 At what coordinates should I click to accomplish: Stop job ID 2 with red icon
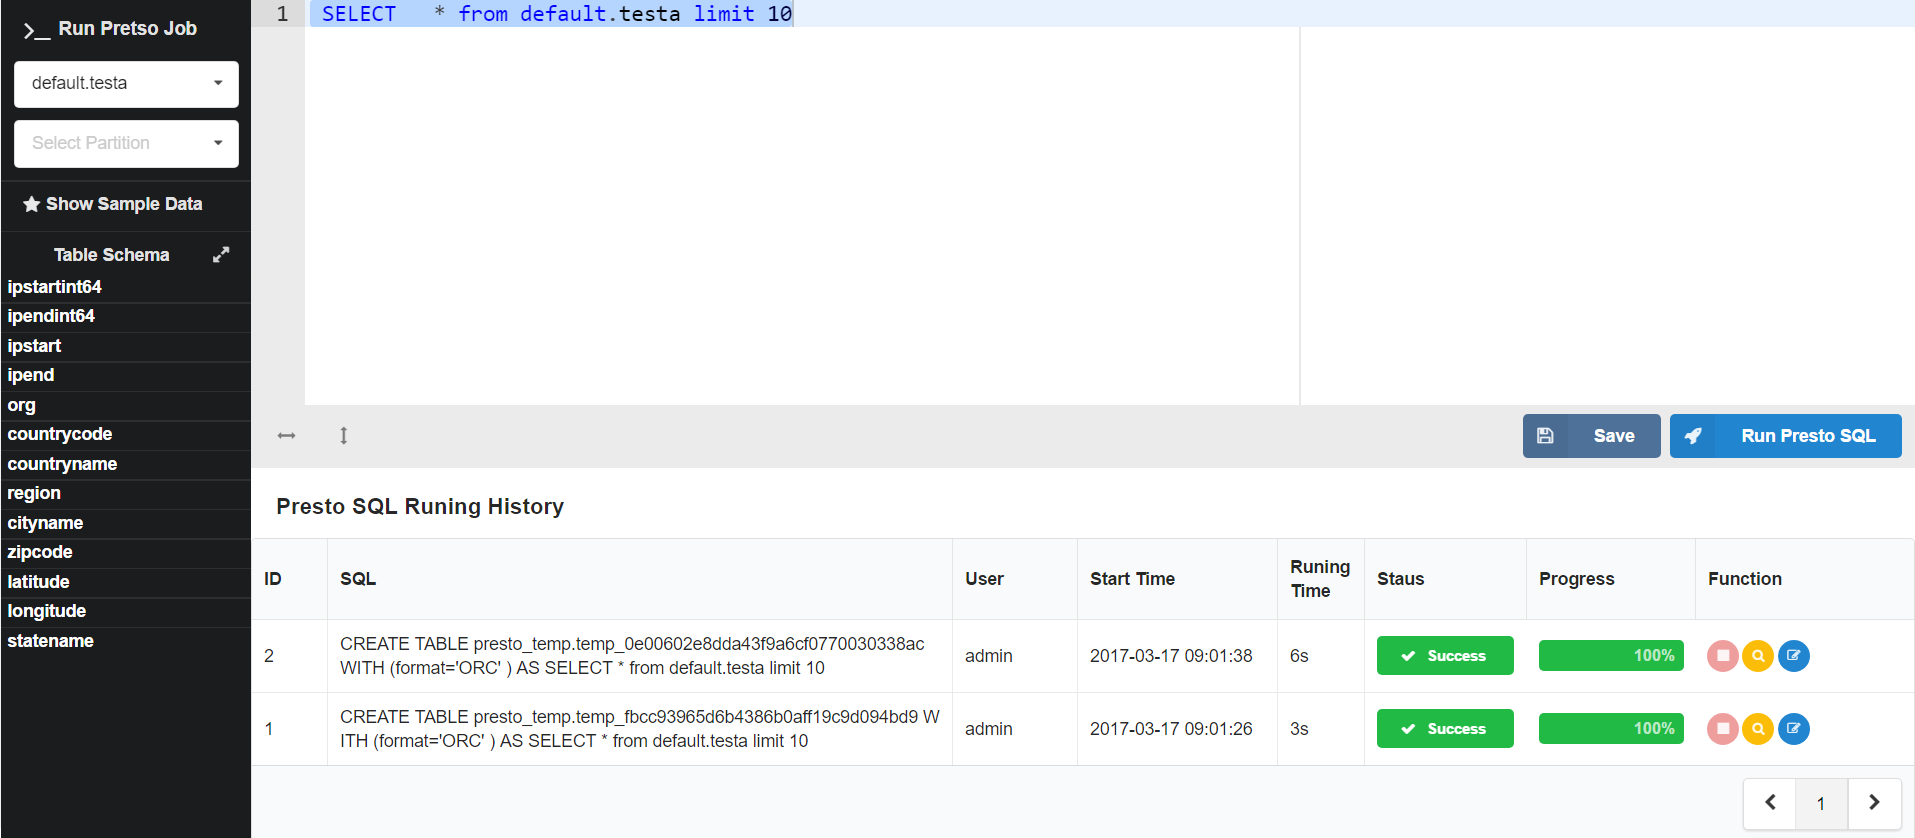coord(1723,656)
